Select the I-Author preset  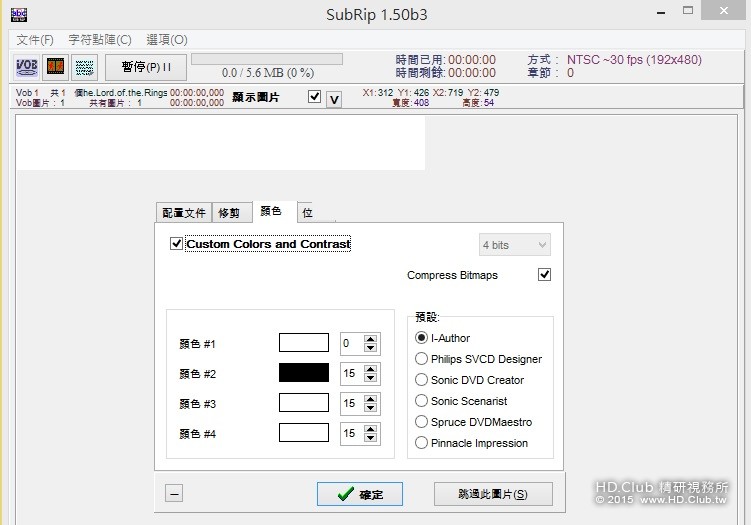point(421,338)
